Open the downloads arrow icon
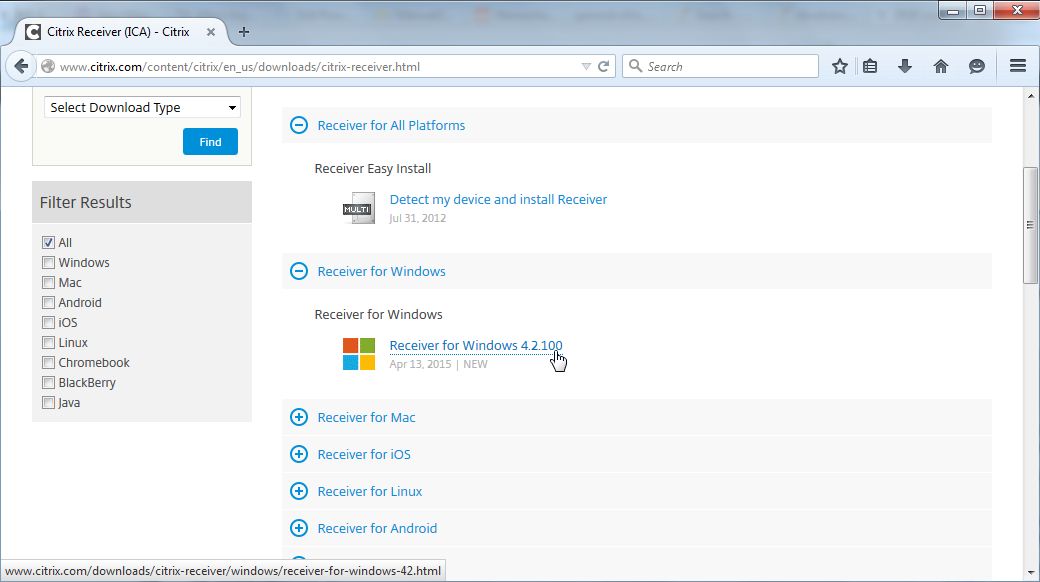This screenshot has height=582, width=1040. click(x=905, y=67)
